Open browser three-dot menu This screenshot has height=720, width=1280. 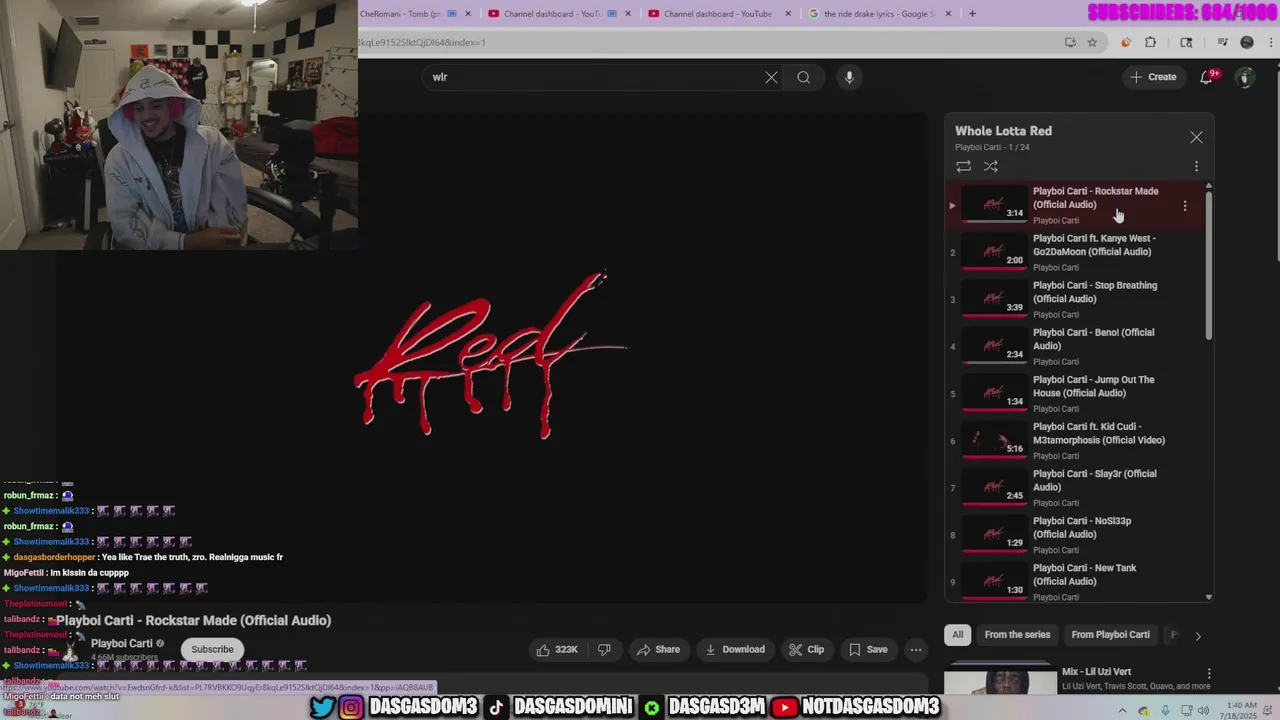click(x=1269, y=42)
